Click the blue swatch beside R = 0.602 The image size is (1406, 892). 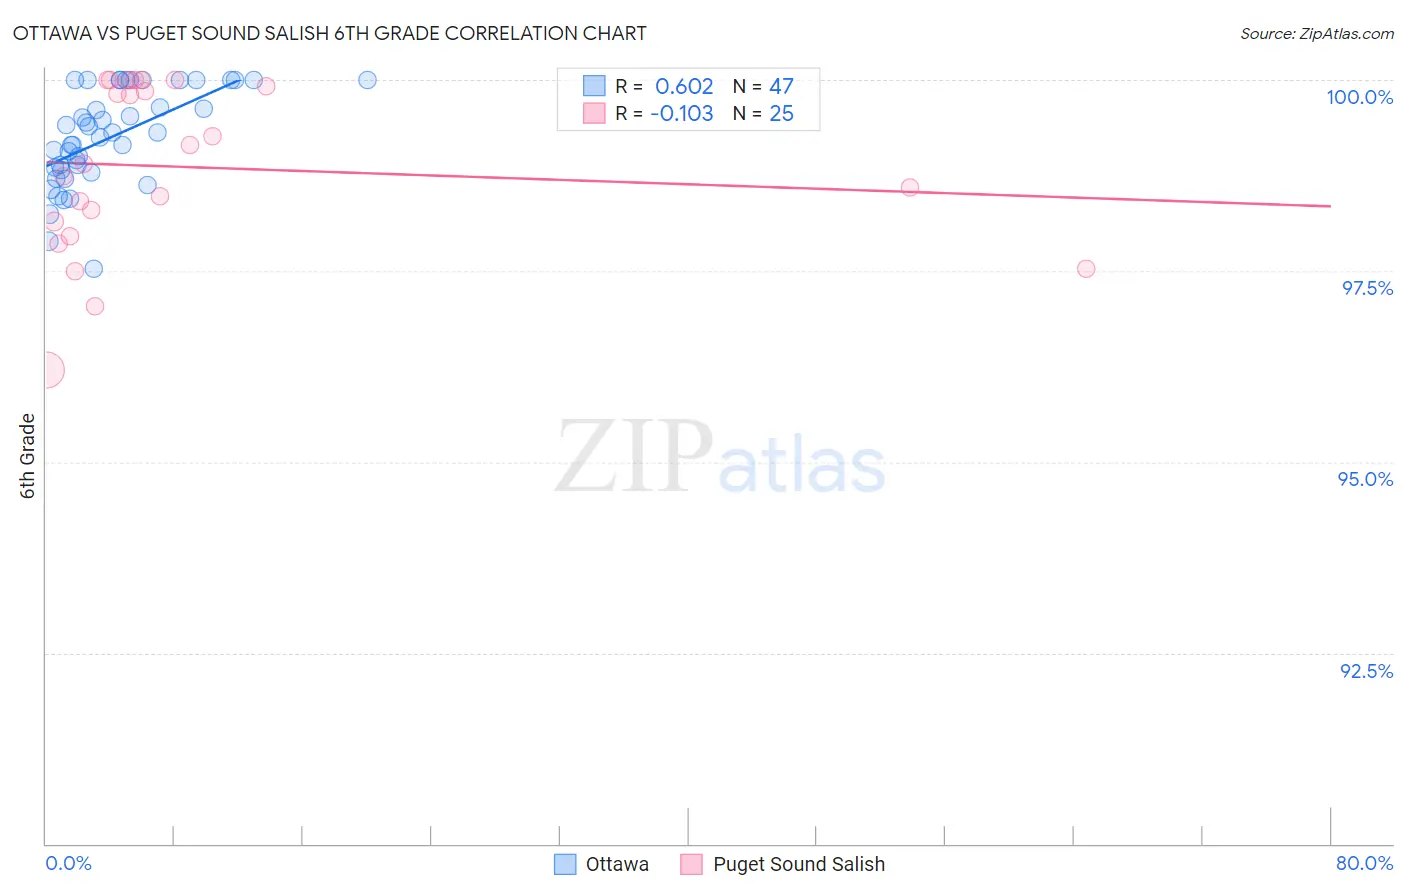point(594,86)
